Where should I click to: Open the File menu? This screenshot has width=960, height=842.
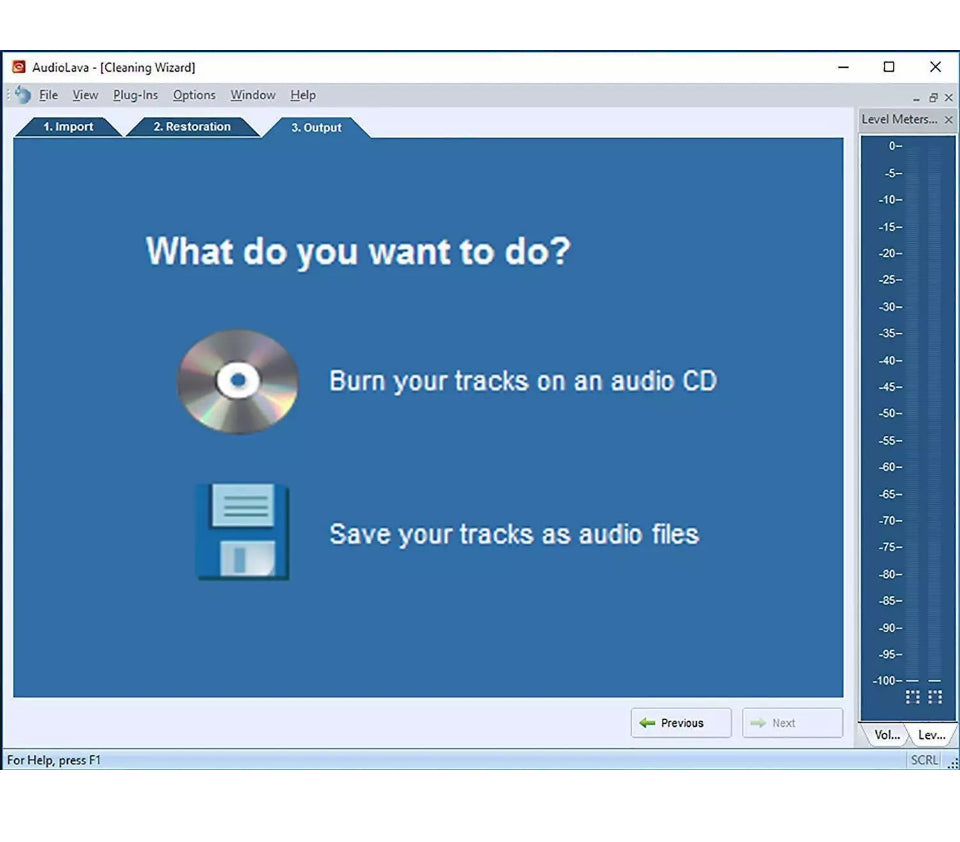pos(48,95)
